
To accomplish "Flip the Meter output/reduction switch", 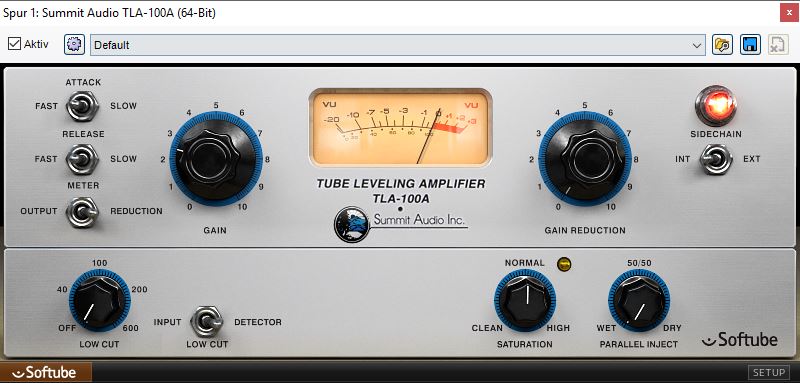I will click(x=82, y=212).
